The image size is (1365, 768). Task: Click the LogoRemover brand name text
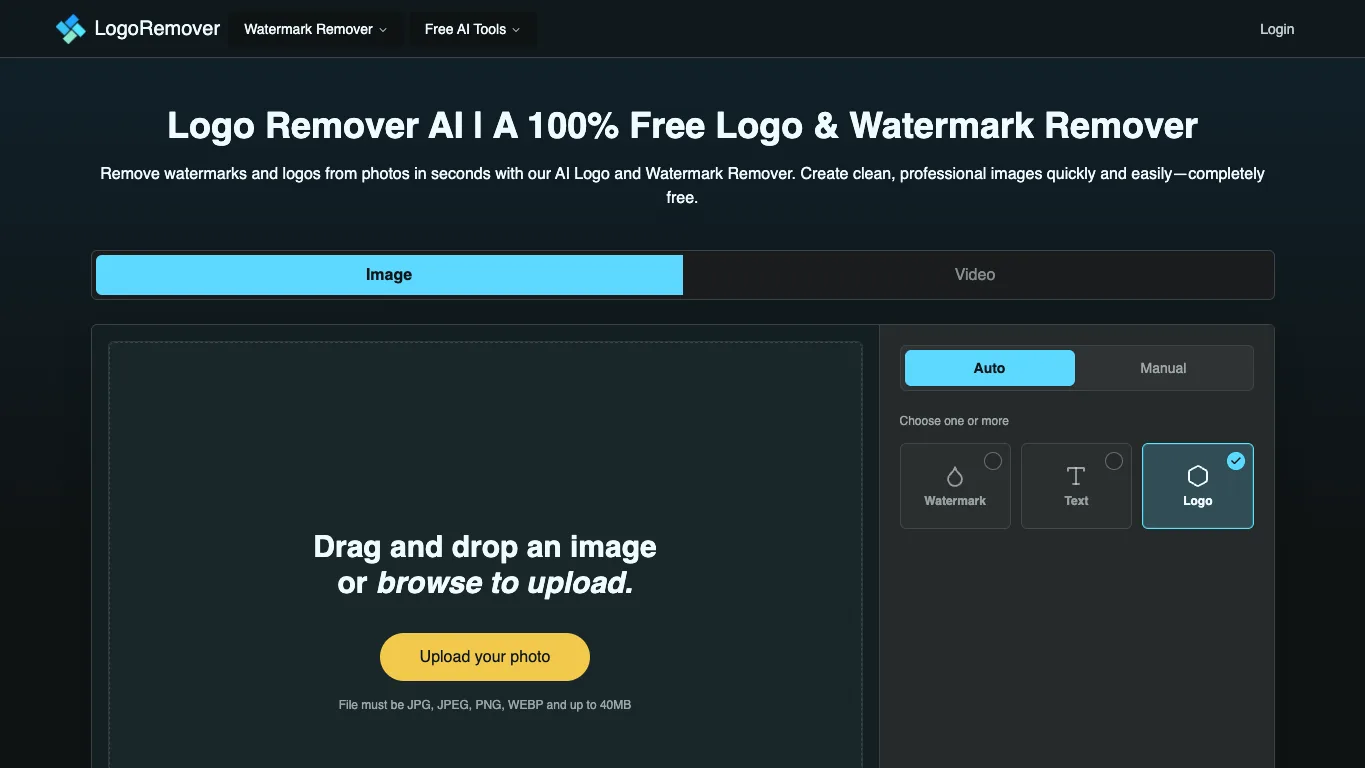[x=157, y=29]
